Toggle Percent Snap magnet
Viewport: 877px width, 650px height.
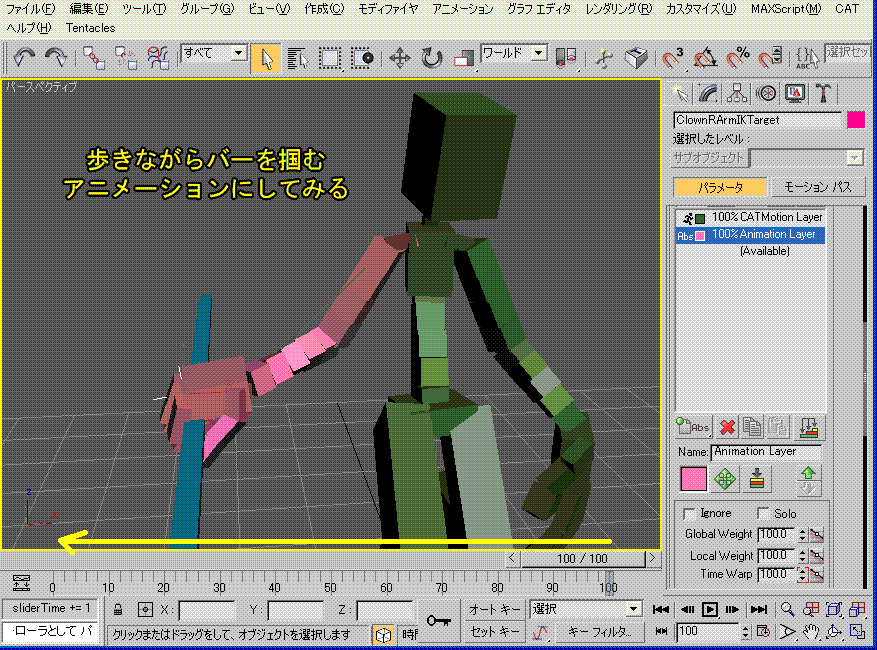[x=737, y=58]
